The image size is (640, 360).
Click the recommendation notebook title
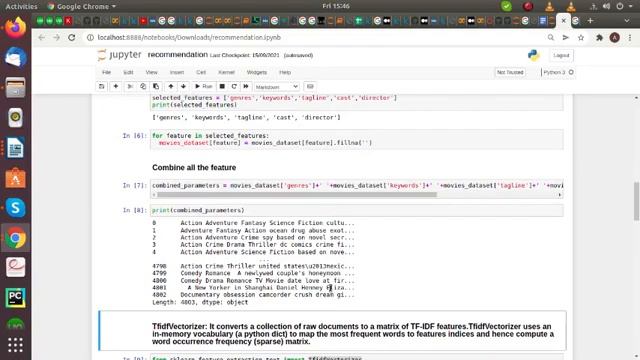(x=178, y=55)
